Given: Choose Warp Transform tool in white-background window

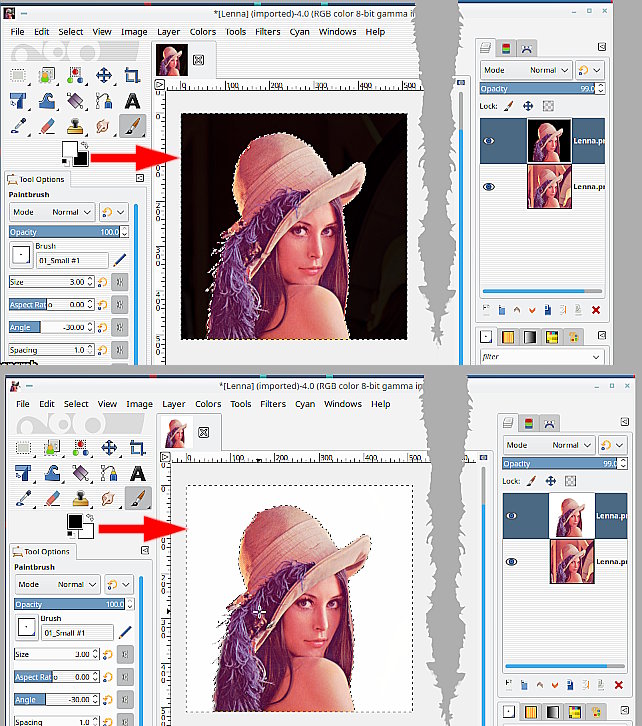Looking at the screenshot, I should click(x=52, y=473).
